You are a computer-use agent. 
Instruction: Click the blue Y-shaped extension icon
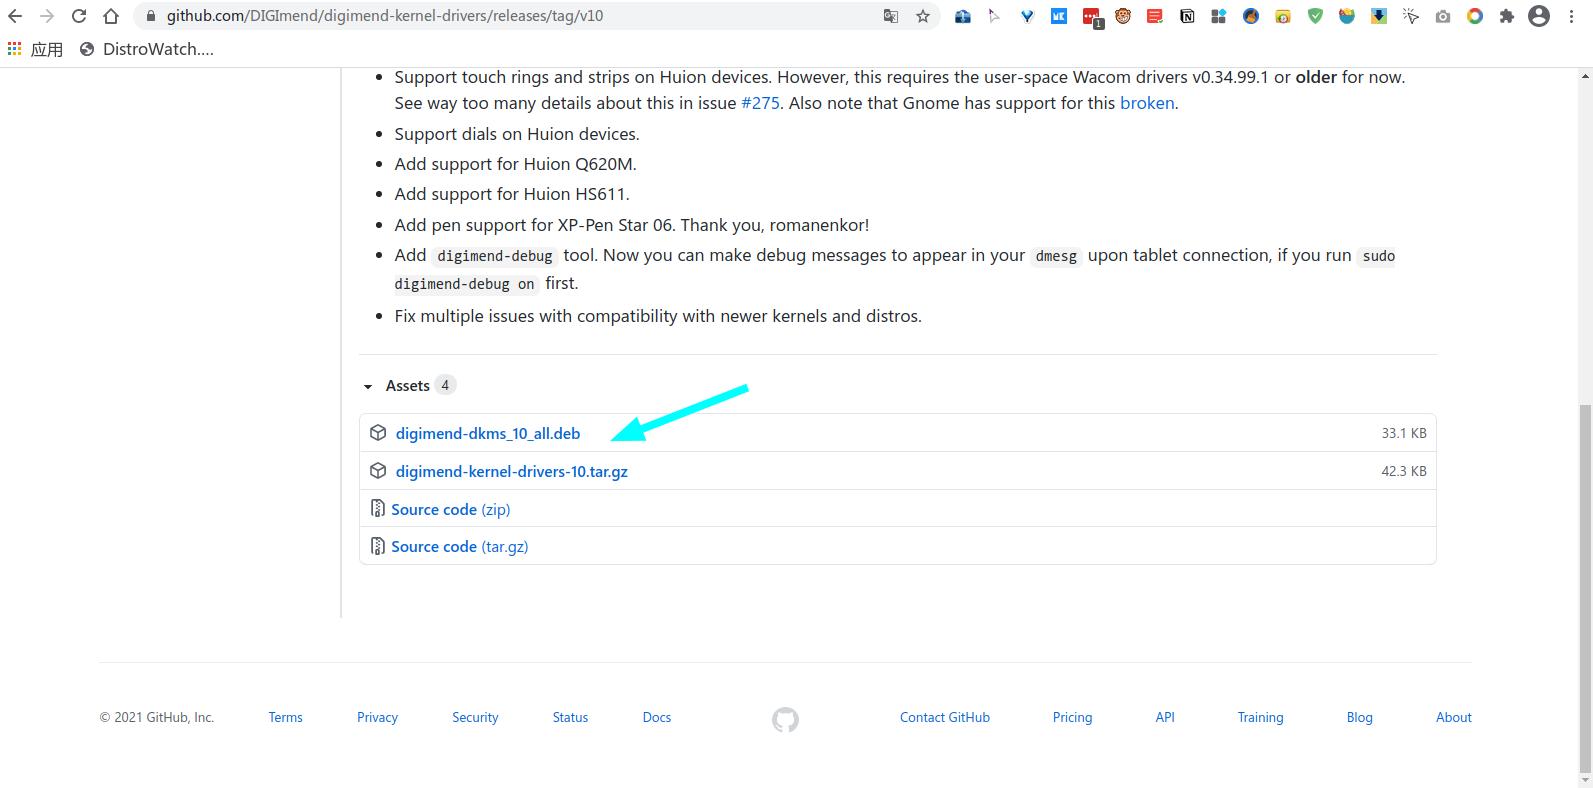pyautogui.click(x=1027, y=16)
